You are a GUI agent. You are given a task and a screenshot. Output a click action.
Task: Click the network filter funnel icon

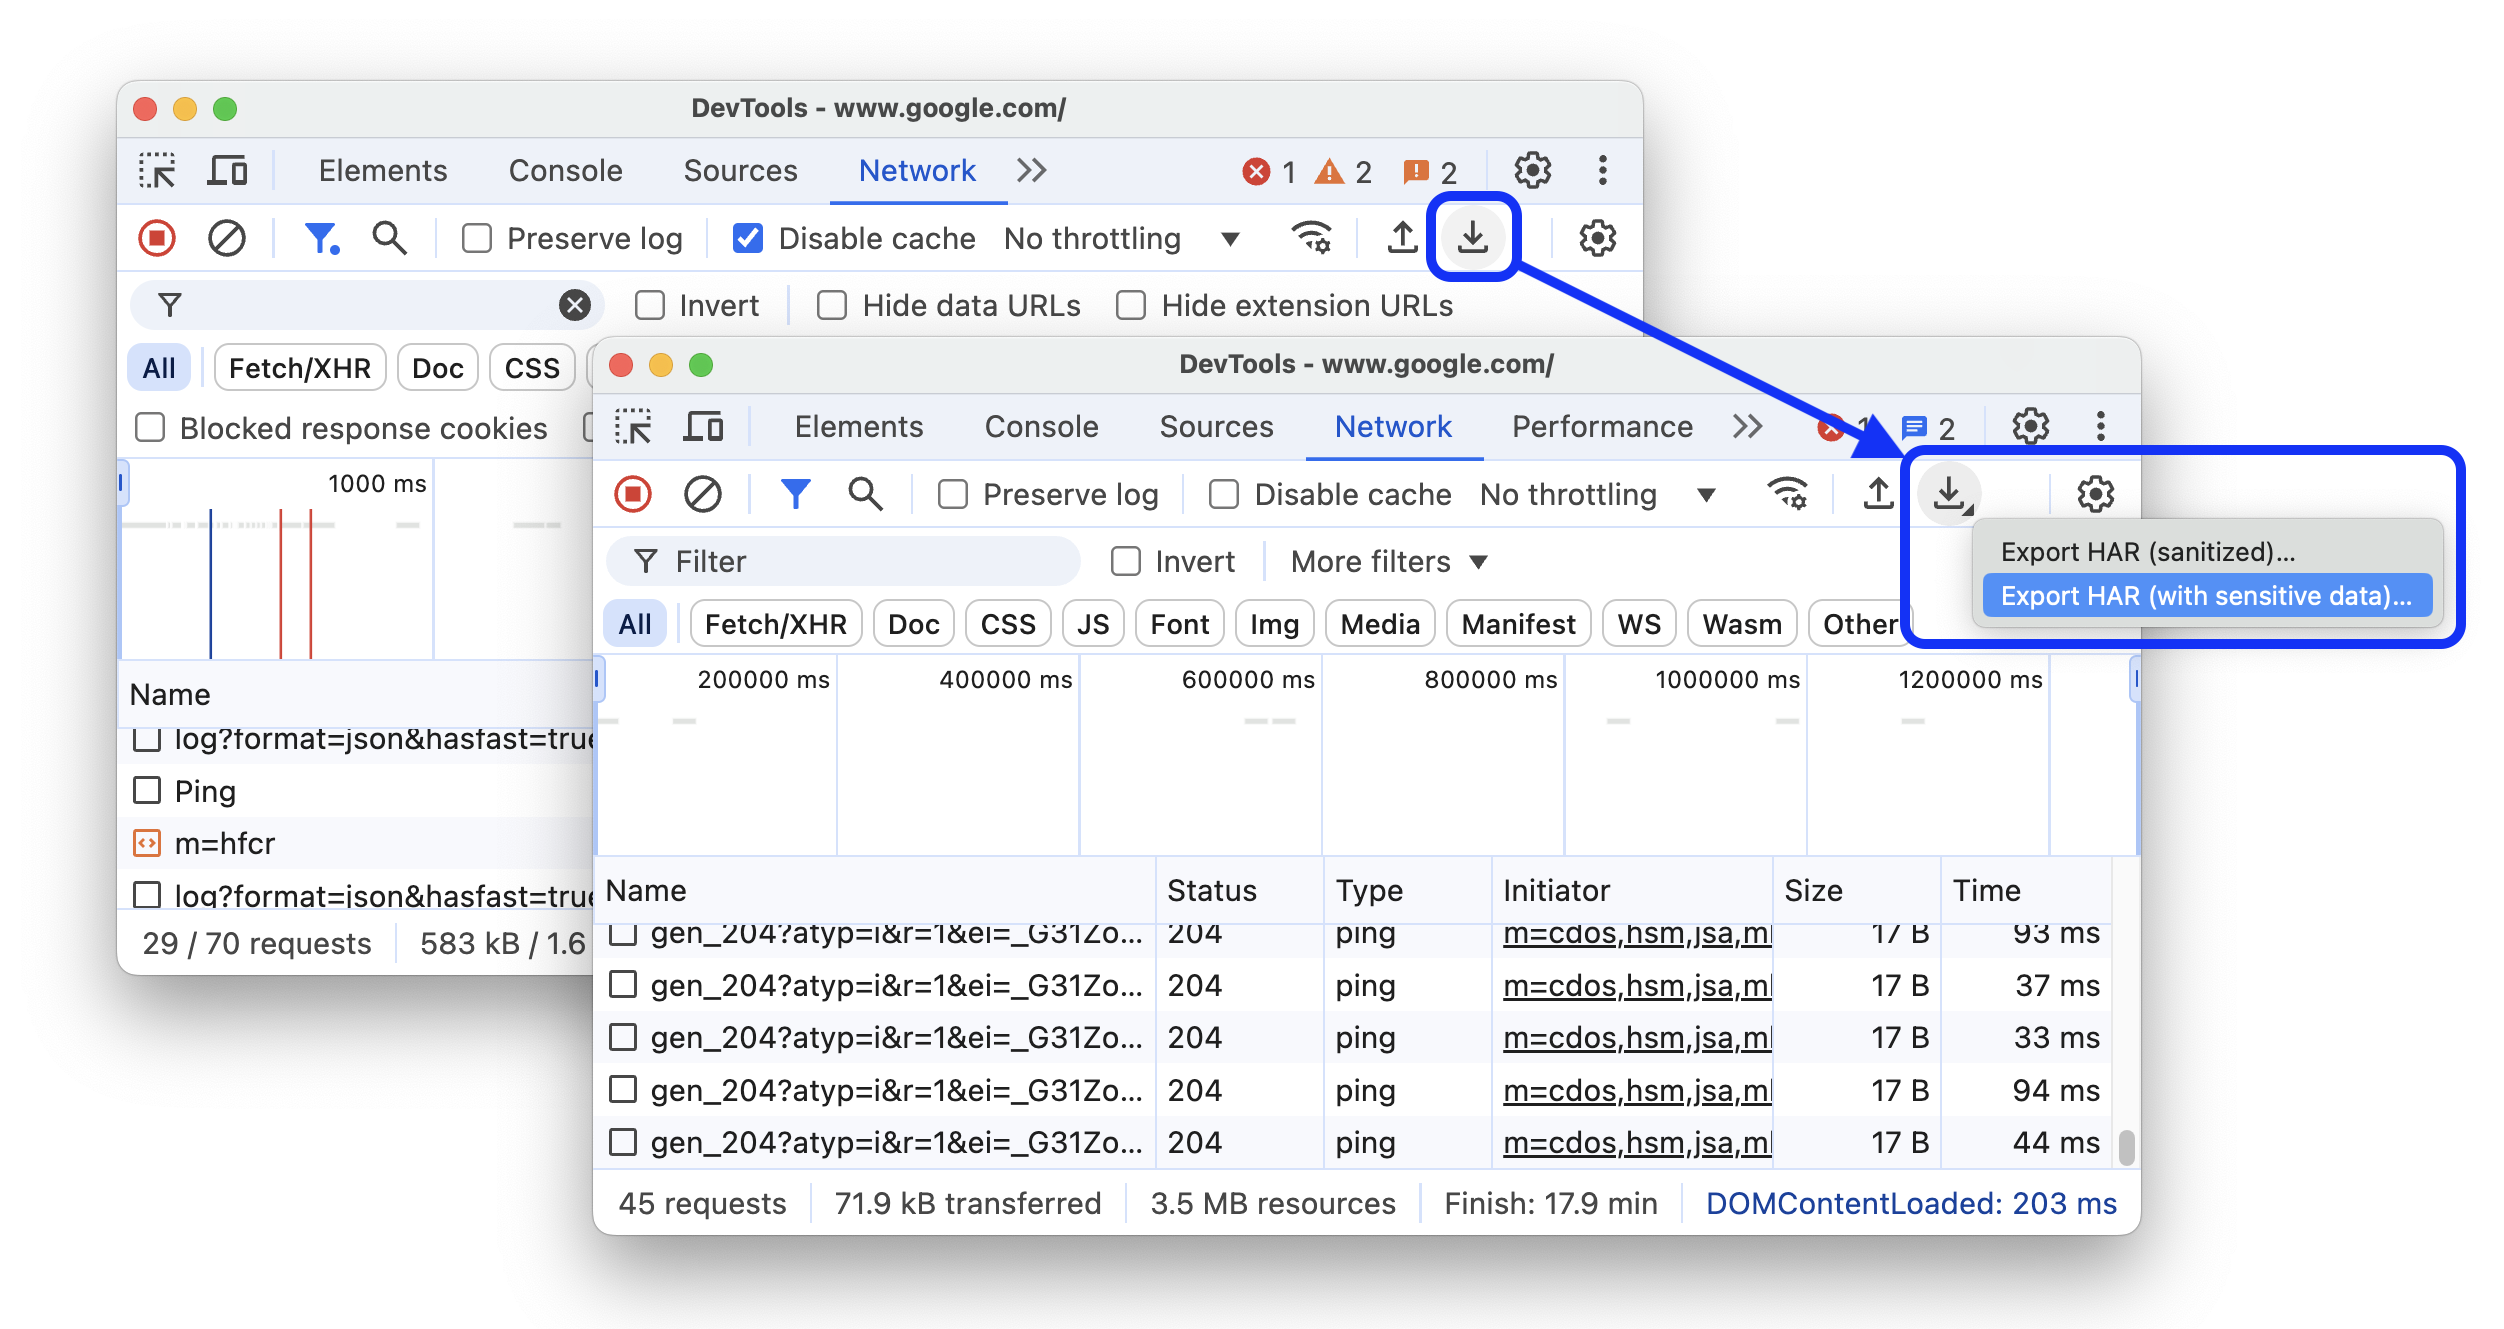tap(792, 492)
